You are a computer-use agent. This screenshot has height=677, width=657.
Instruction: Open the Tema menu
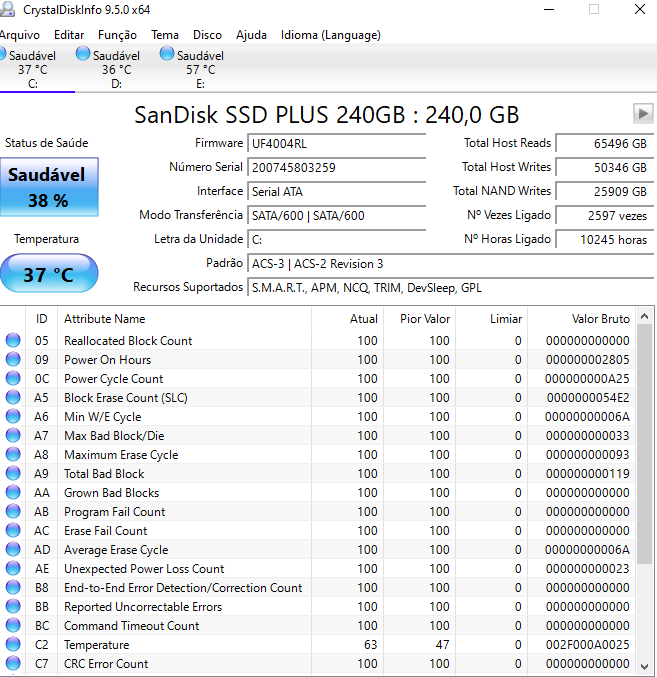pos(164,35)
